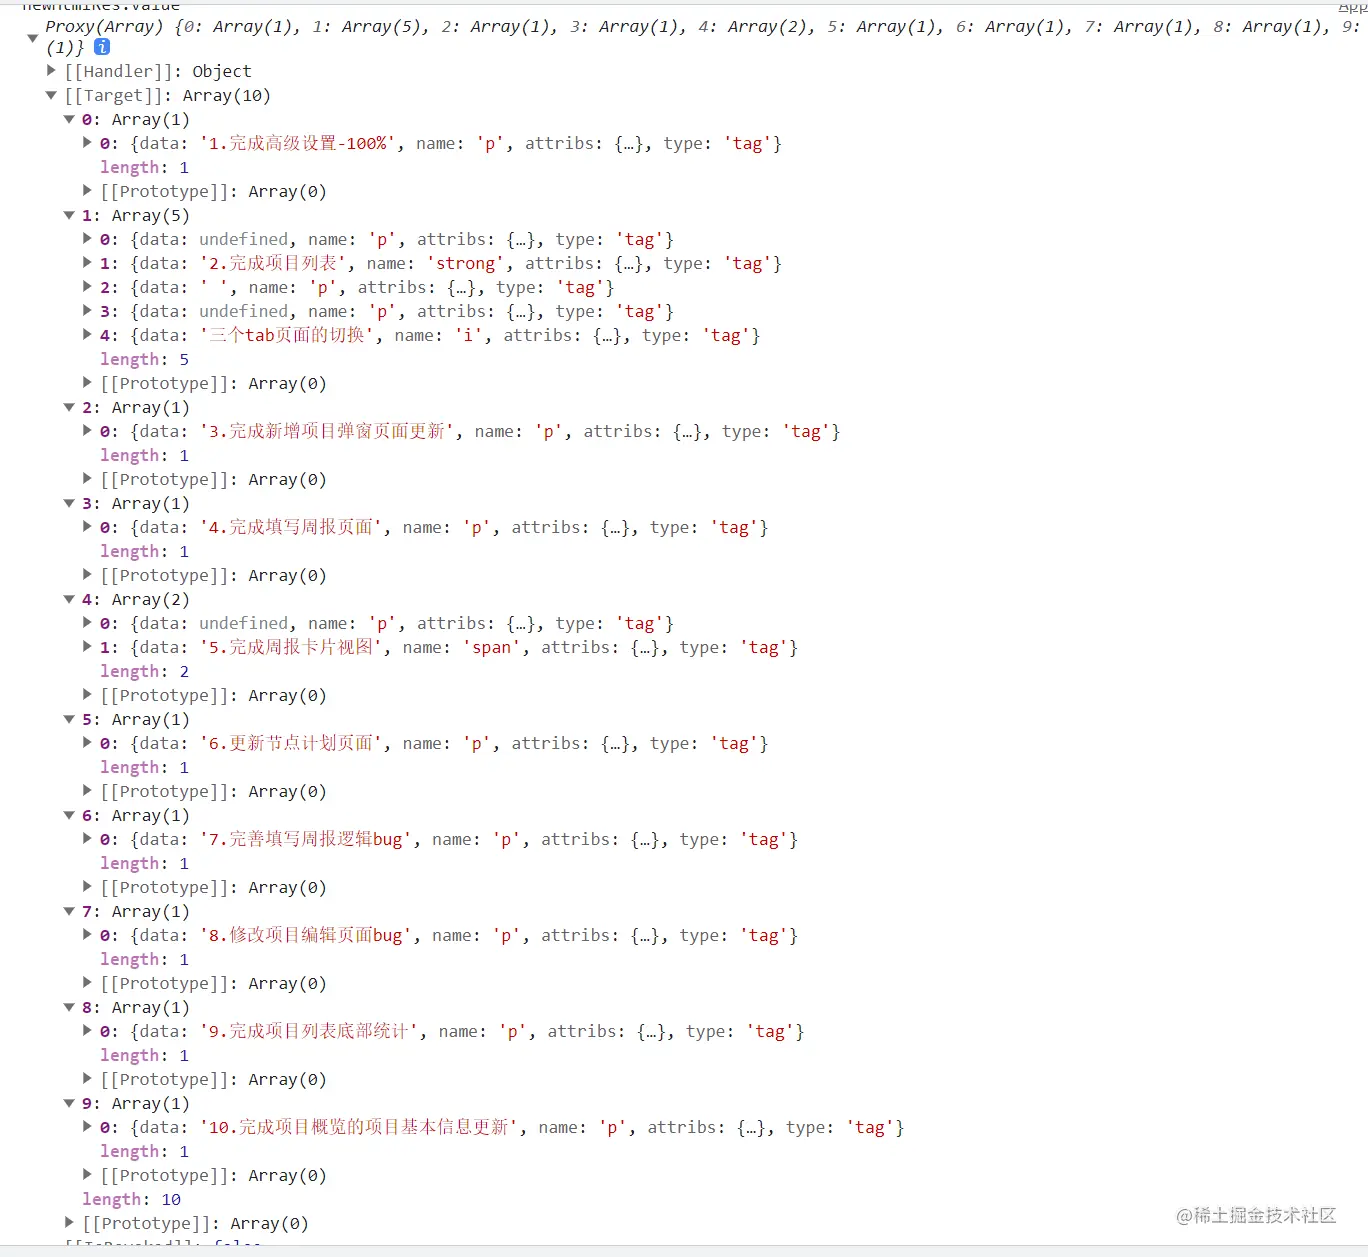The height and width of the screenshot is (1257, 1368).
Task: Expand object with '5.完成周报卡片视图'
Action: tap(87, 647)
